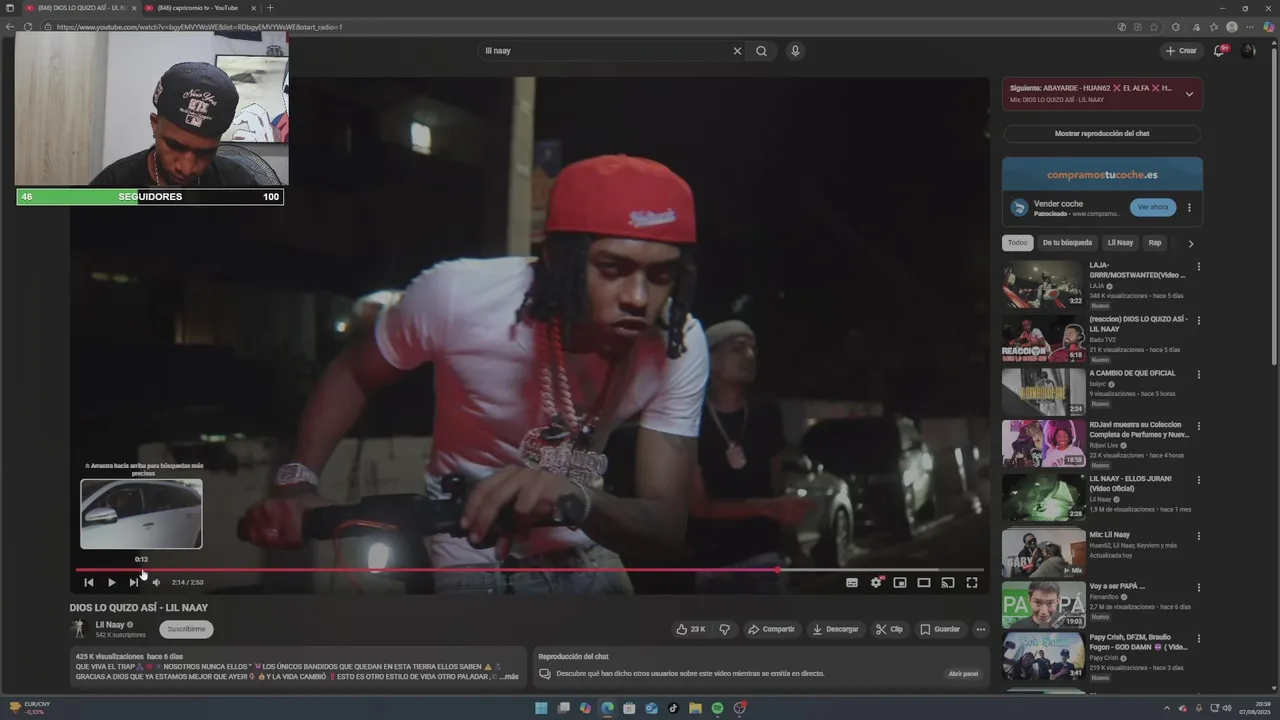Dislike the video with thumbs down
The image size is (1280, 720).
pyautogui.click(x=725, y=629)
